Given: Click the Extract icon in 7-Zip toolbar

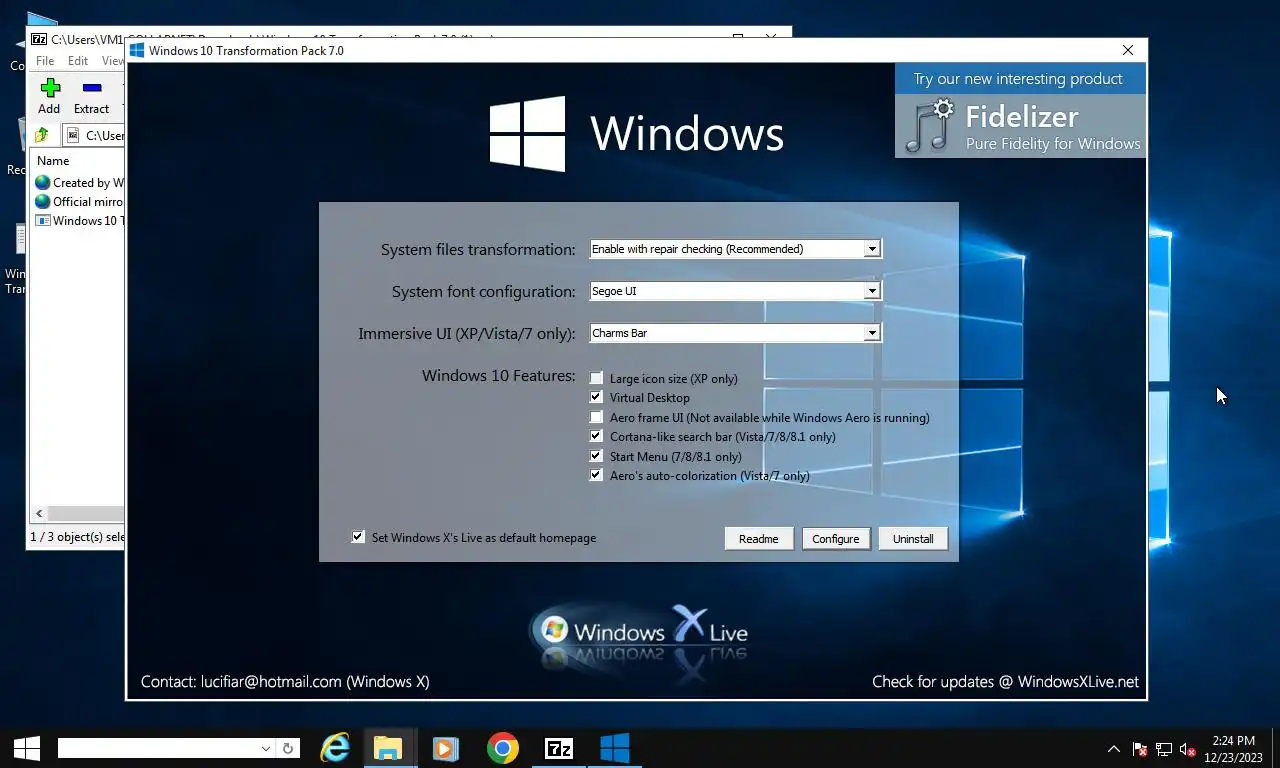Looking at the screenshot, I should (91, 88).
